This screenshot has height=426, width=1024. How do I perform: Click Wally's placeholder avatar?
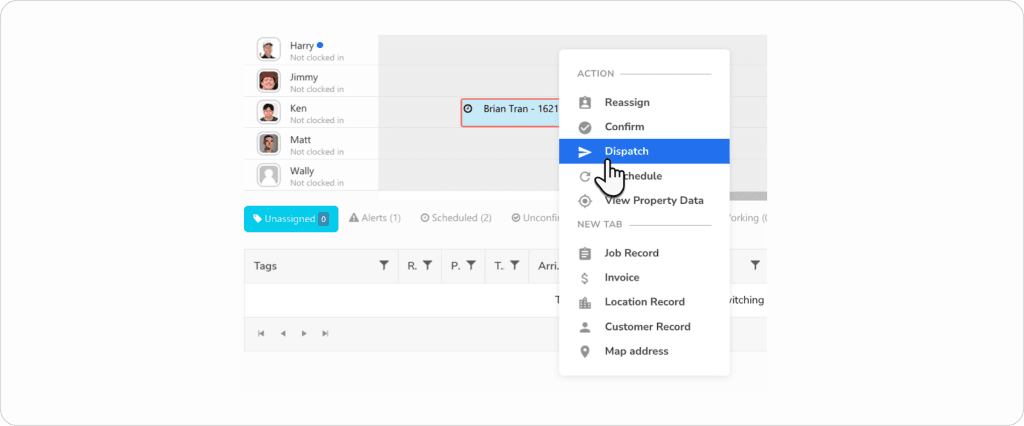coord(268,175)
